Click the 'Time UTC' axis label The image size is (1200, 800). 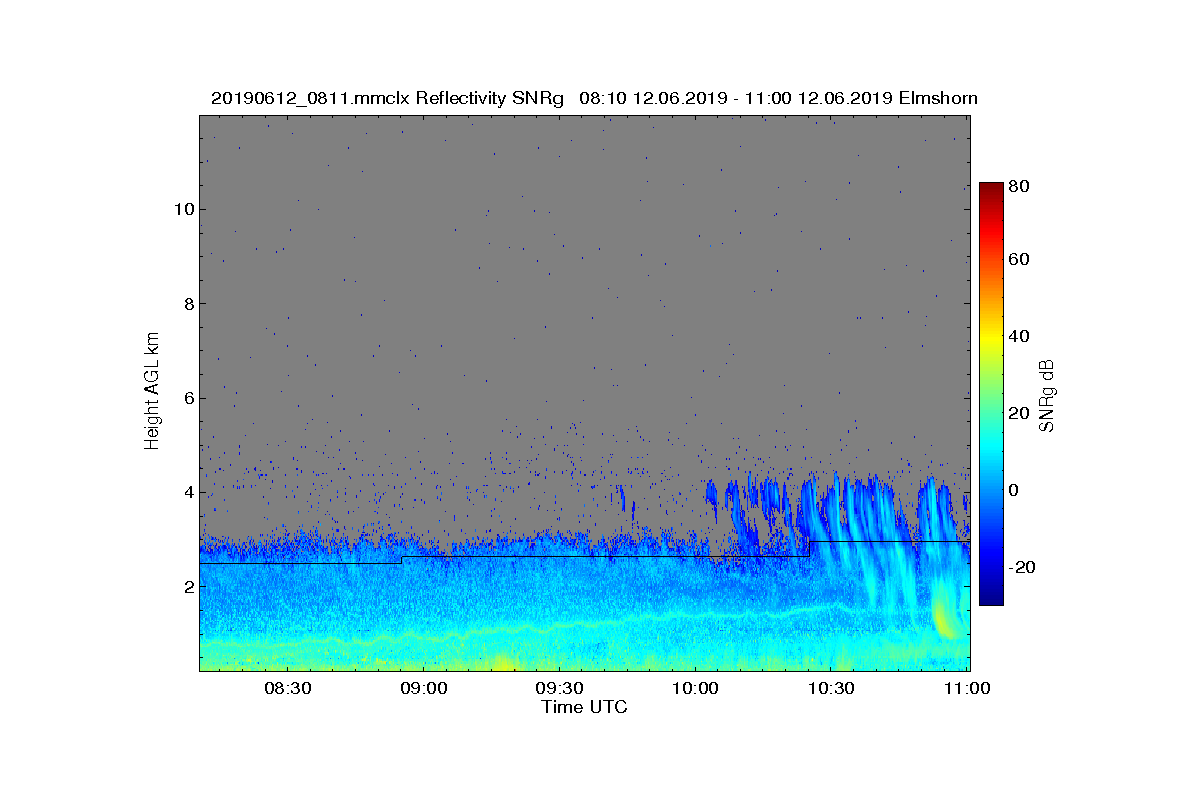[585, 707]
